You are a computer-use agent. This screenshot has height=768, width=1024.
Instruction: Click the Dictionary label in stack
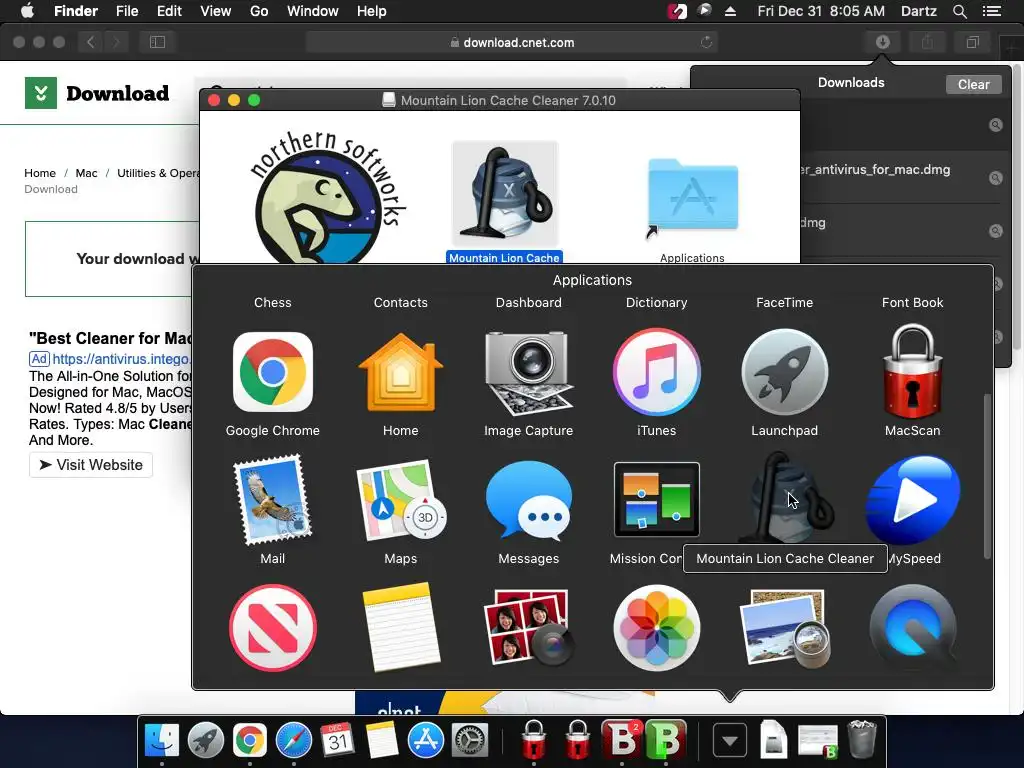point(656,302)
